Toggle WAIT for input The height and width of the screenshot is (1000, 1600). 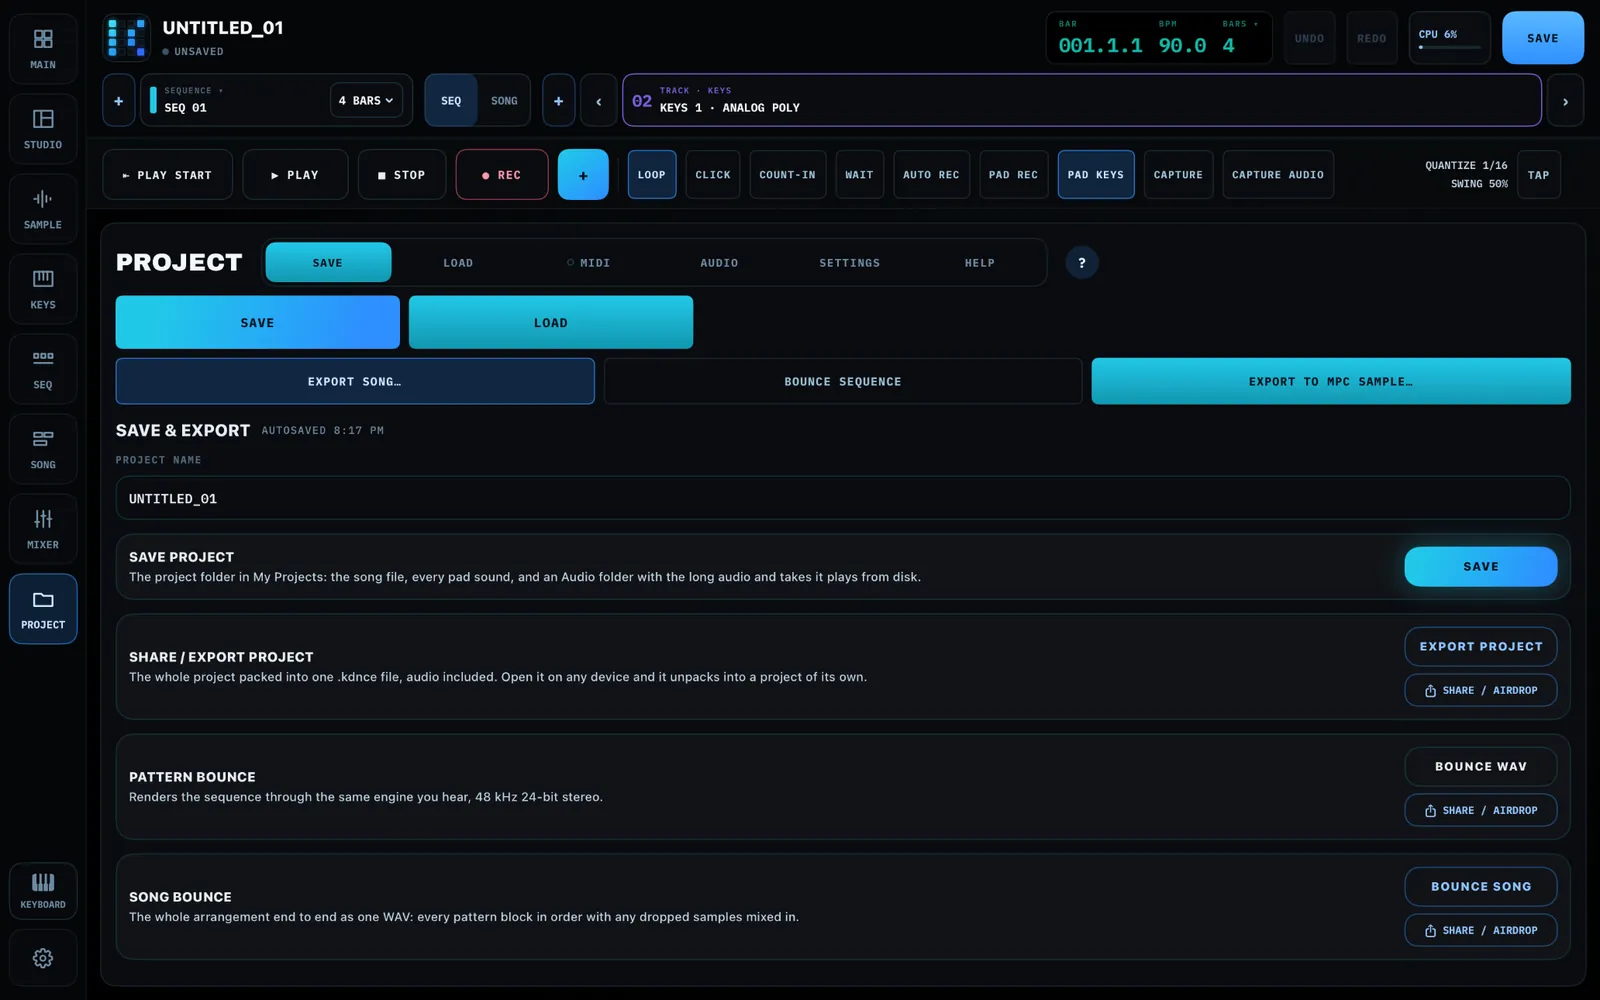tap(859, 175)
